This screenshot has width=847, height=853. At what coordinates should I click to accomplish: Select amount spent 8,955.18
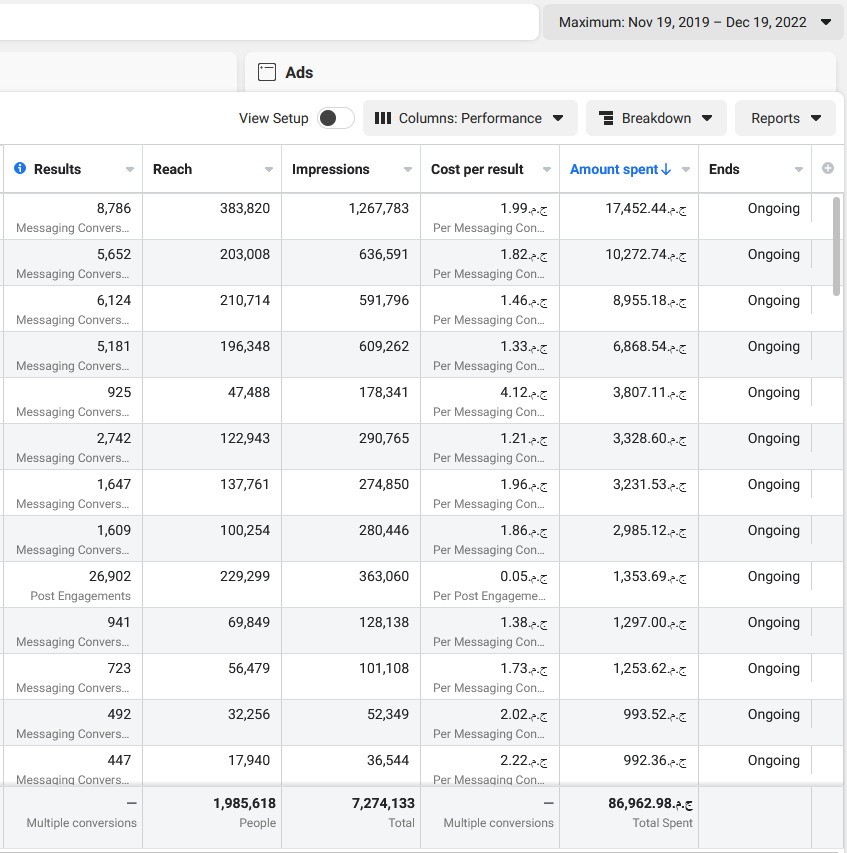(650, 300)
